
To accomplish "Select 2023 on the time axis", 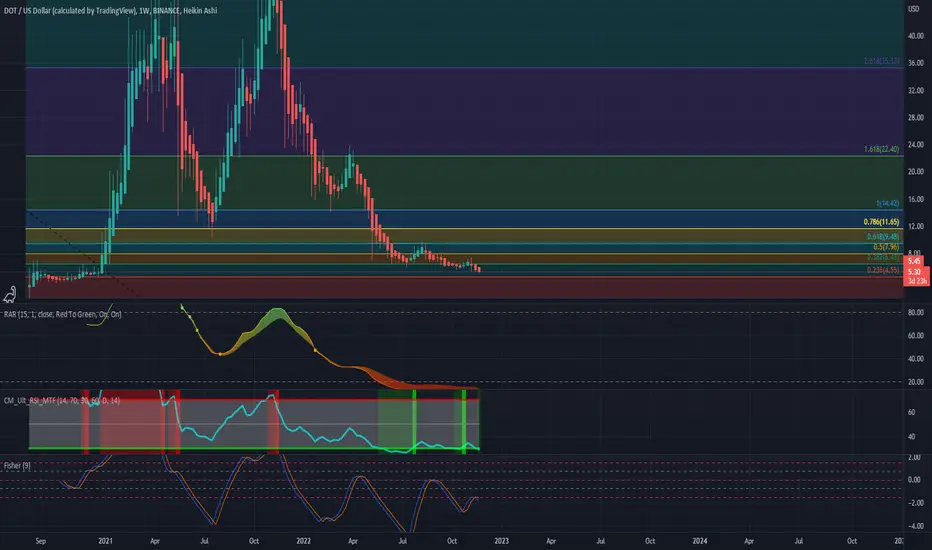I will click(x=501, y=541).
